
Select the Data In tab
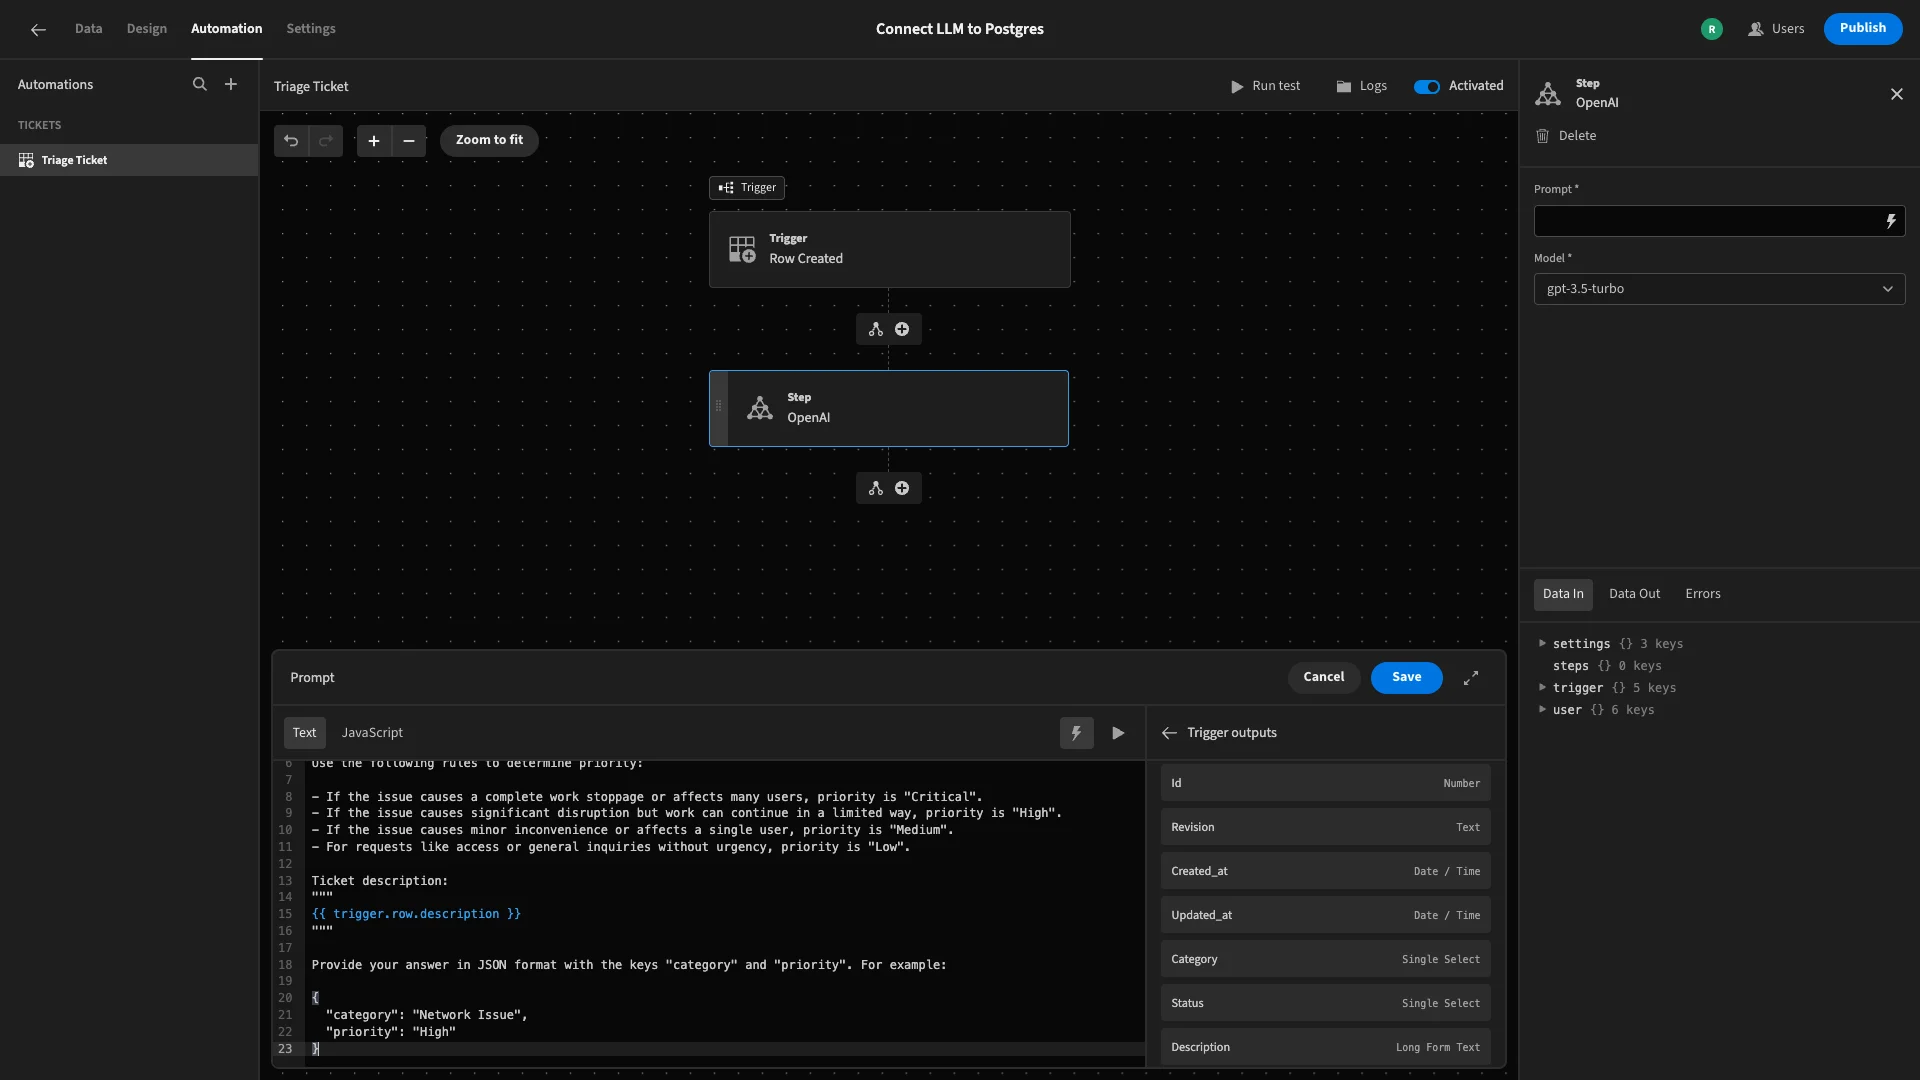pos(1563,594)
